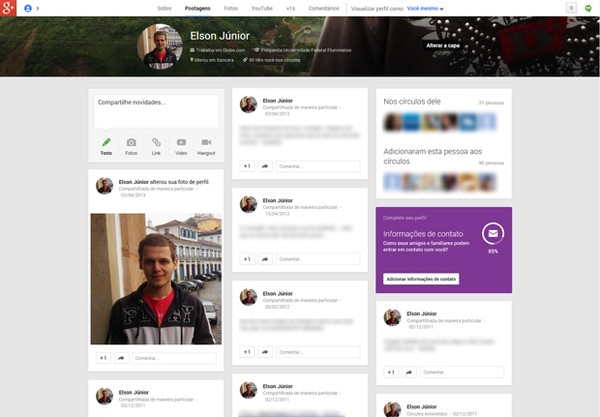Viewport: 600px width, 417px height.
Task: +1 the post dated 15/04/2012
Action: tap(247, 259)
